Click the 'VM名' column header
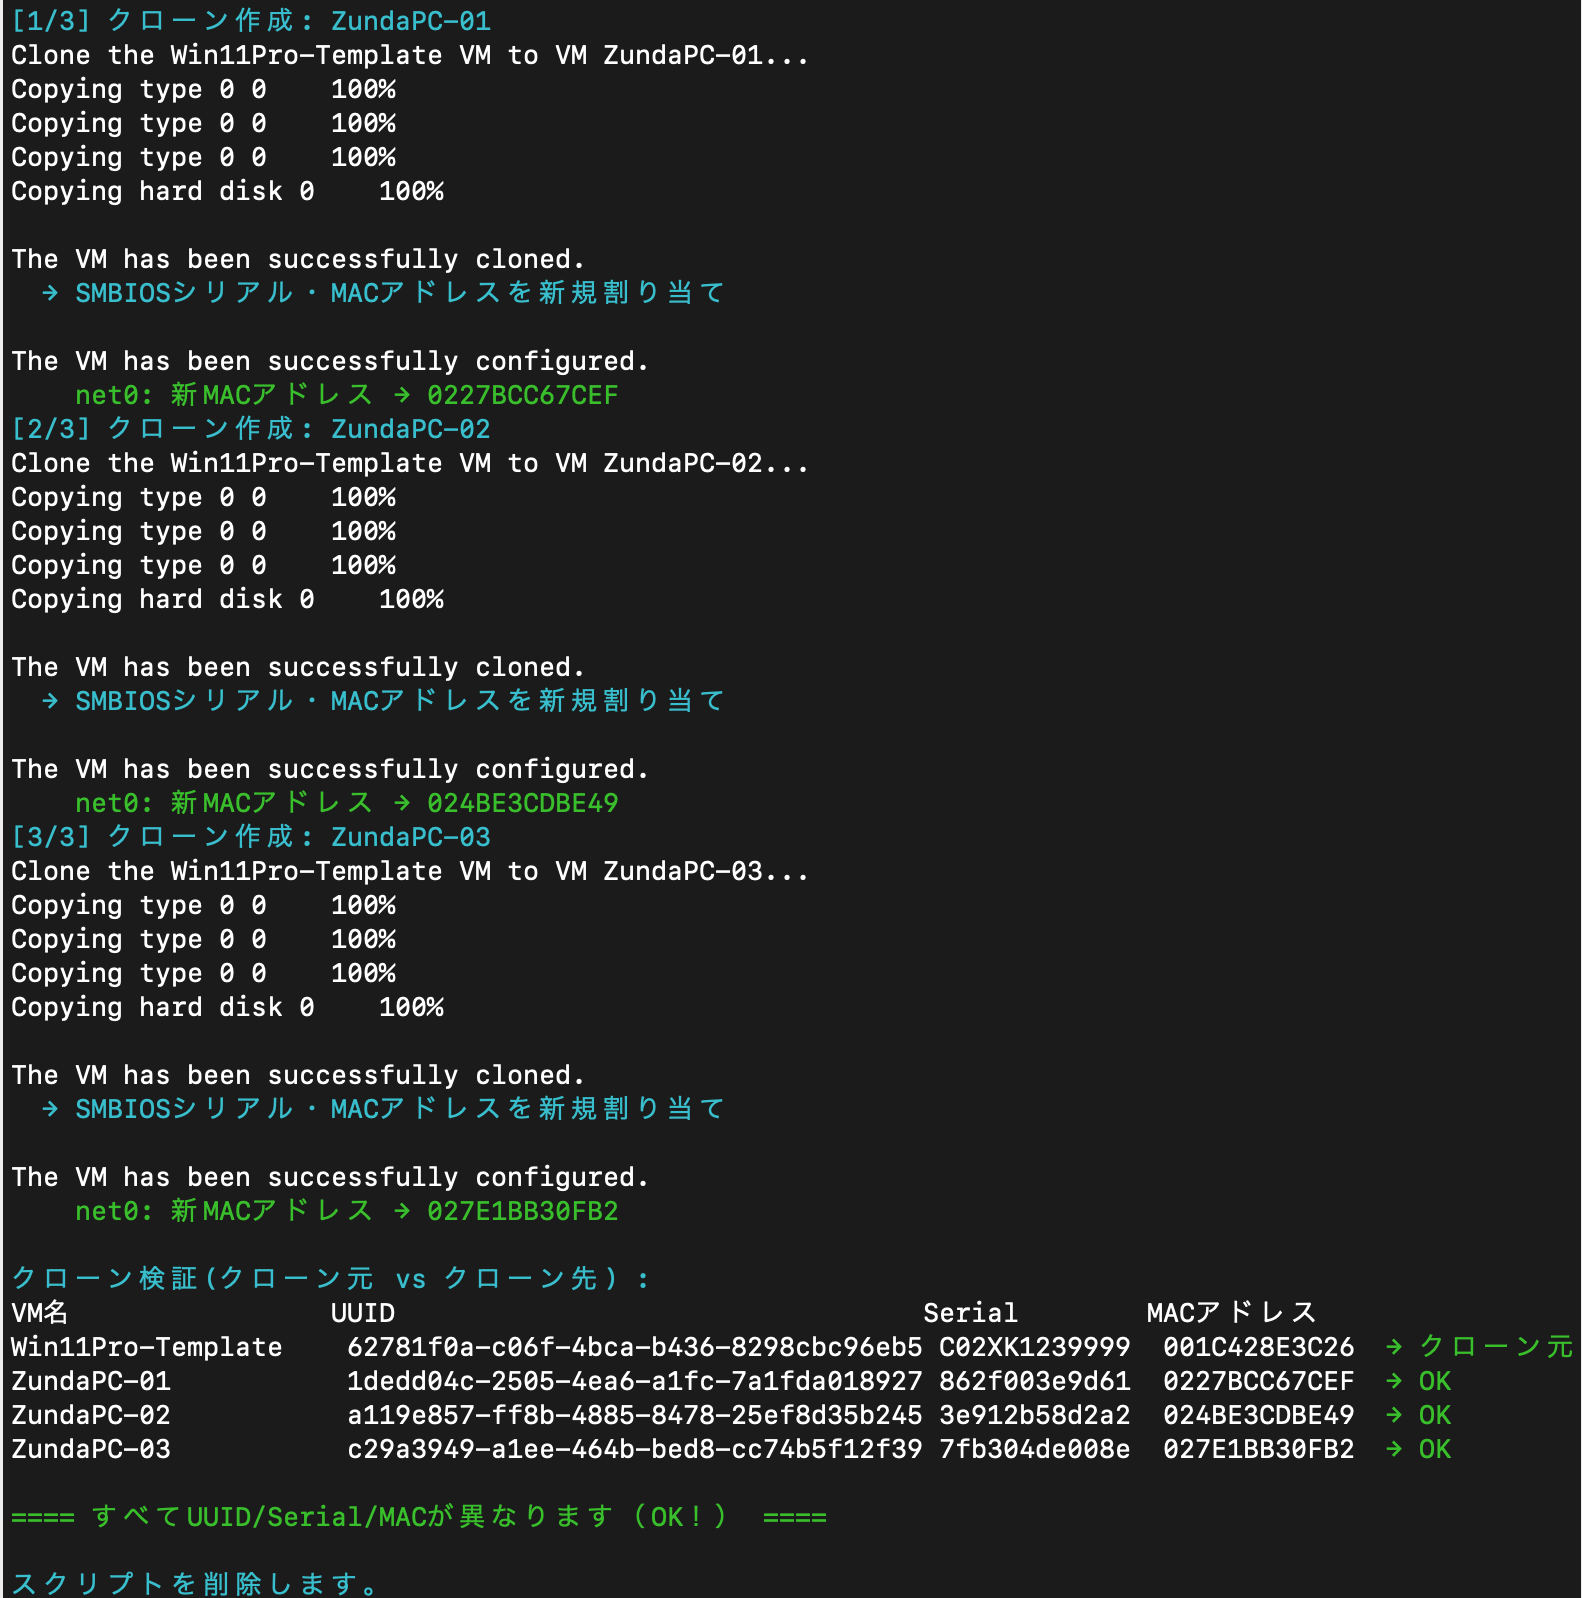Image resolution: width=1582 pixels, height=1598 pixels. click(40, 1313)
